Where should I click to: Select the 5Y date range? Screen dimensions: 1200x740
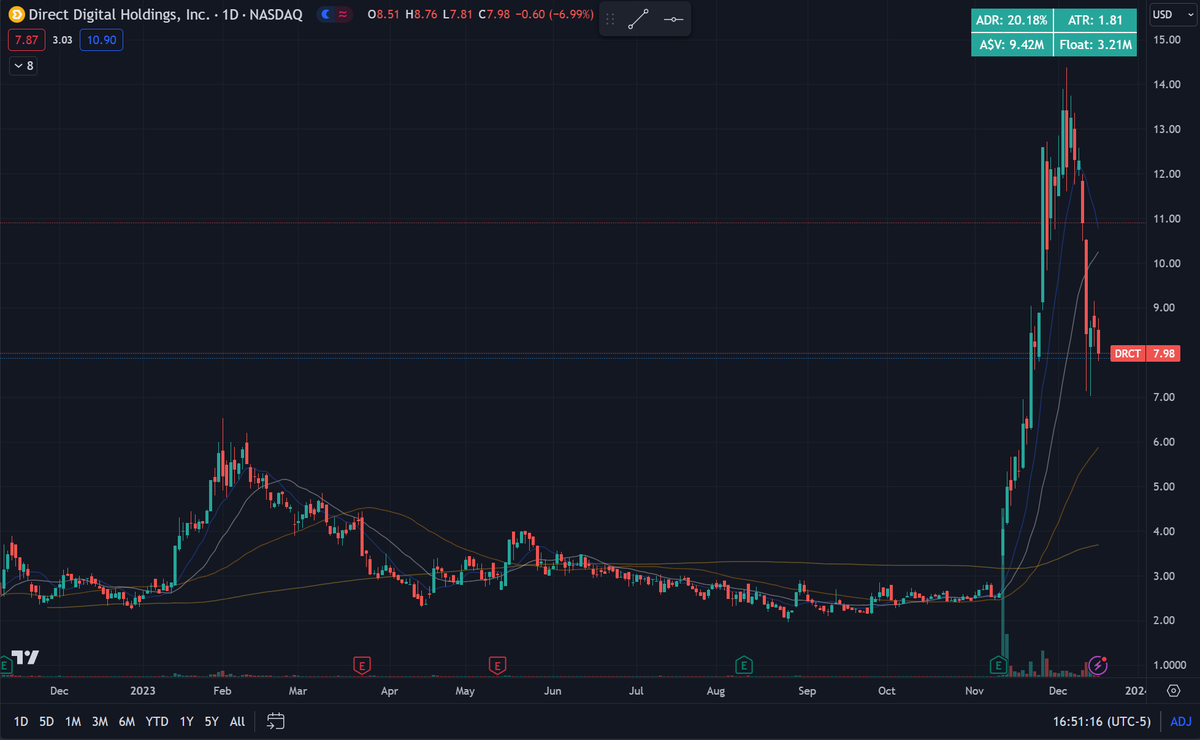[212, 721]
